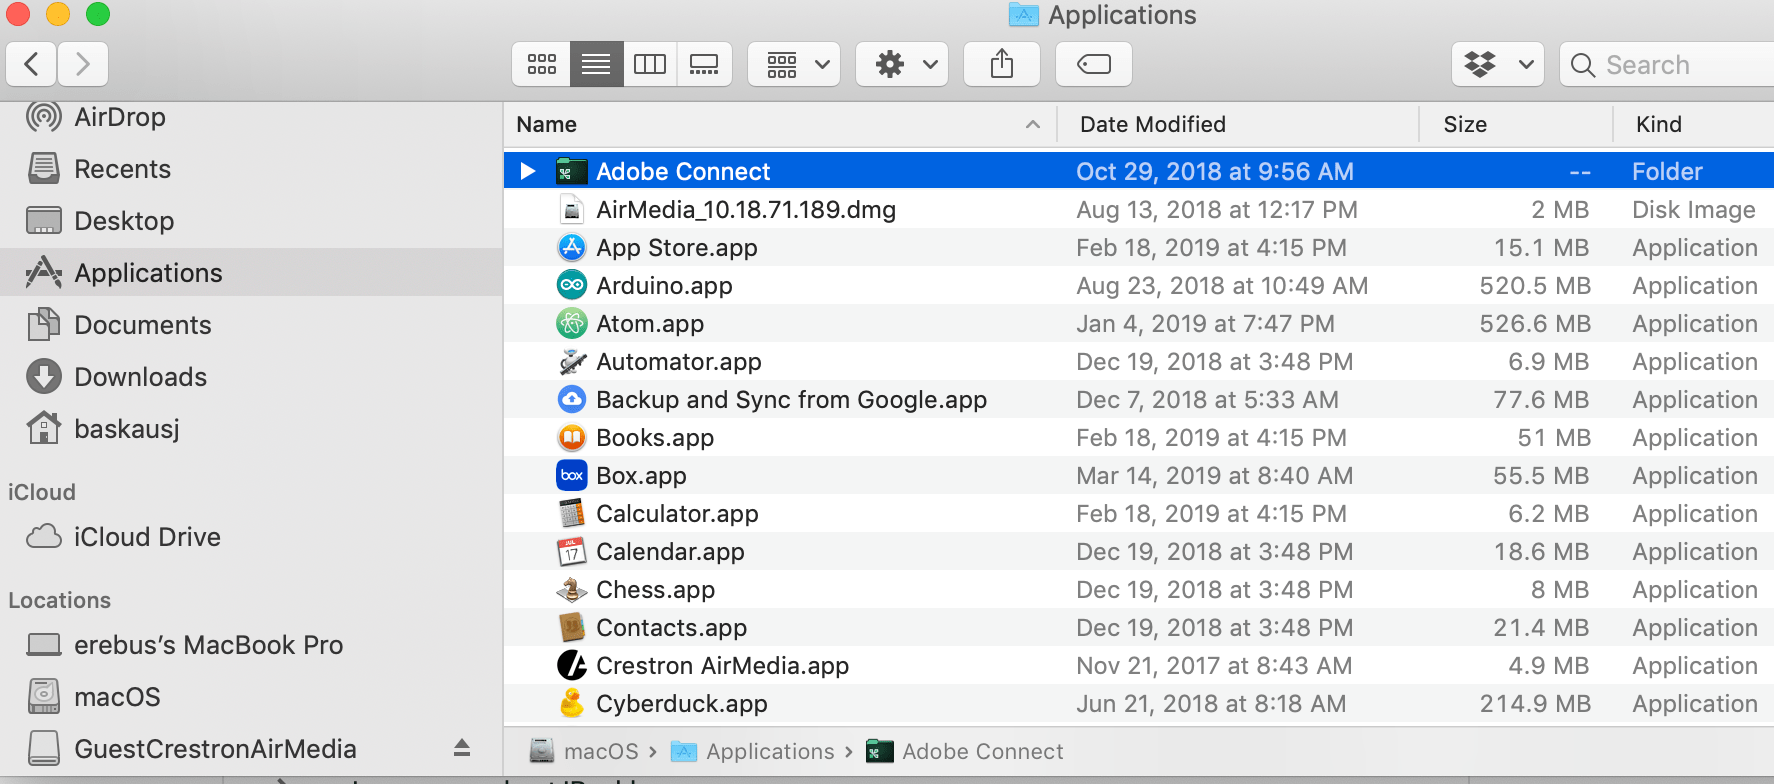Select the Chess app icon
The height and width of the screenshot is (784, 1774).
pyautogui.click(x=571, y=590)
